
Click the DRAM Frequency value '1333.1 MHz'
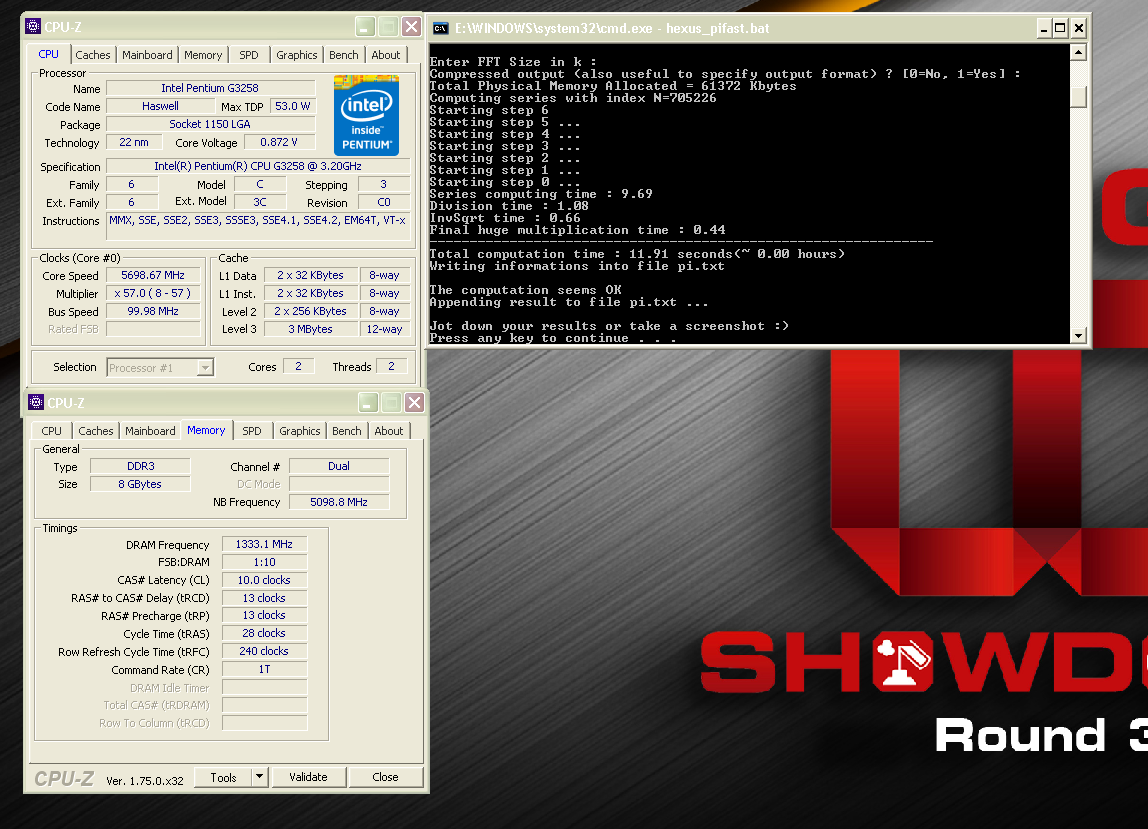coord(264,544)
